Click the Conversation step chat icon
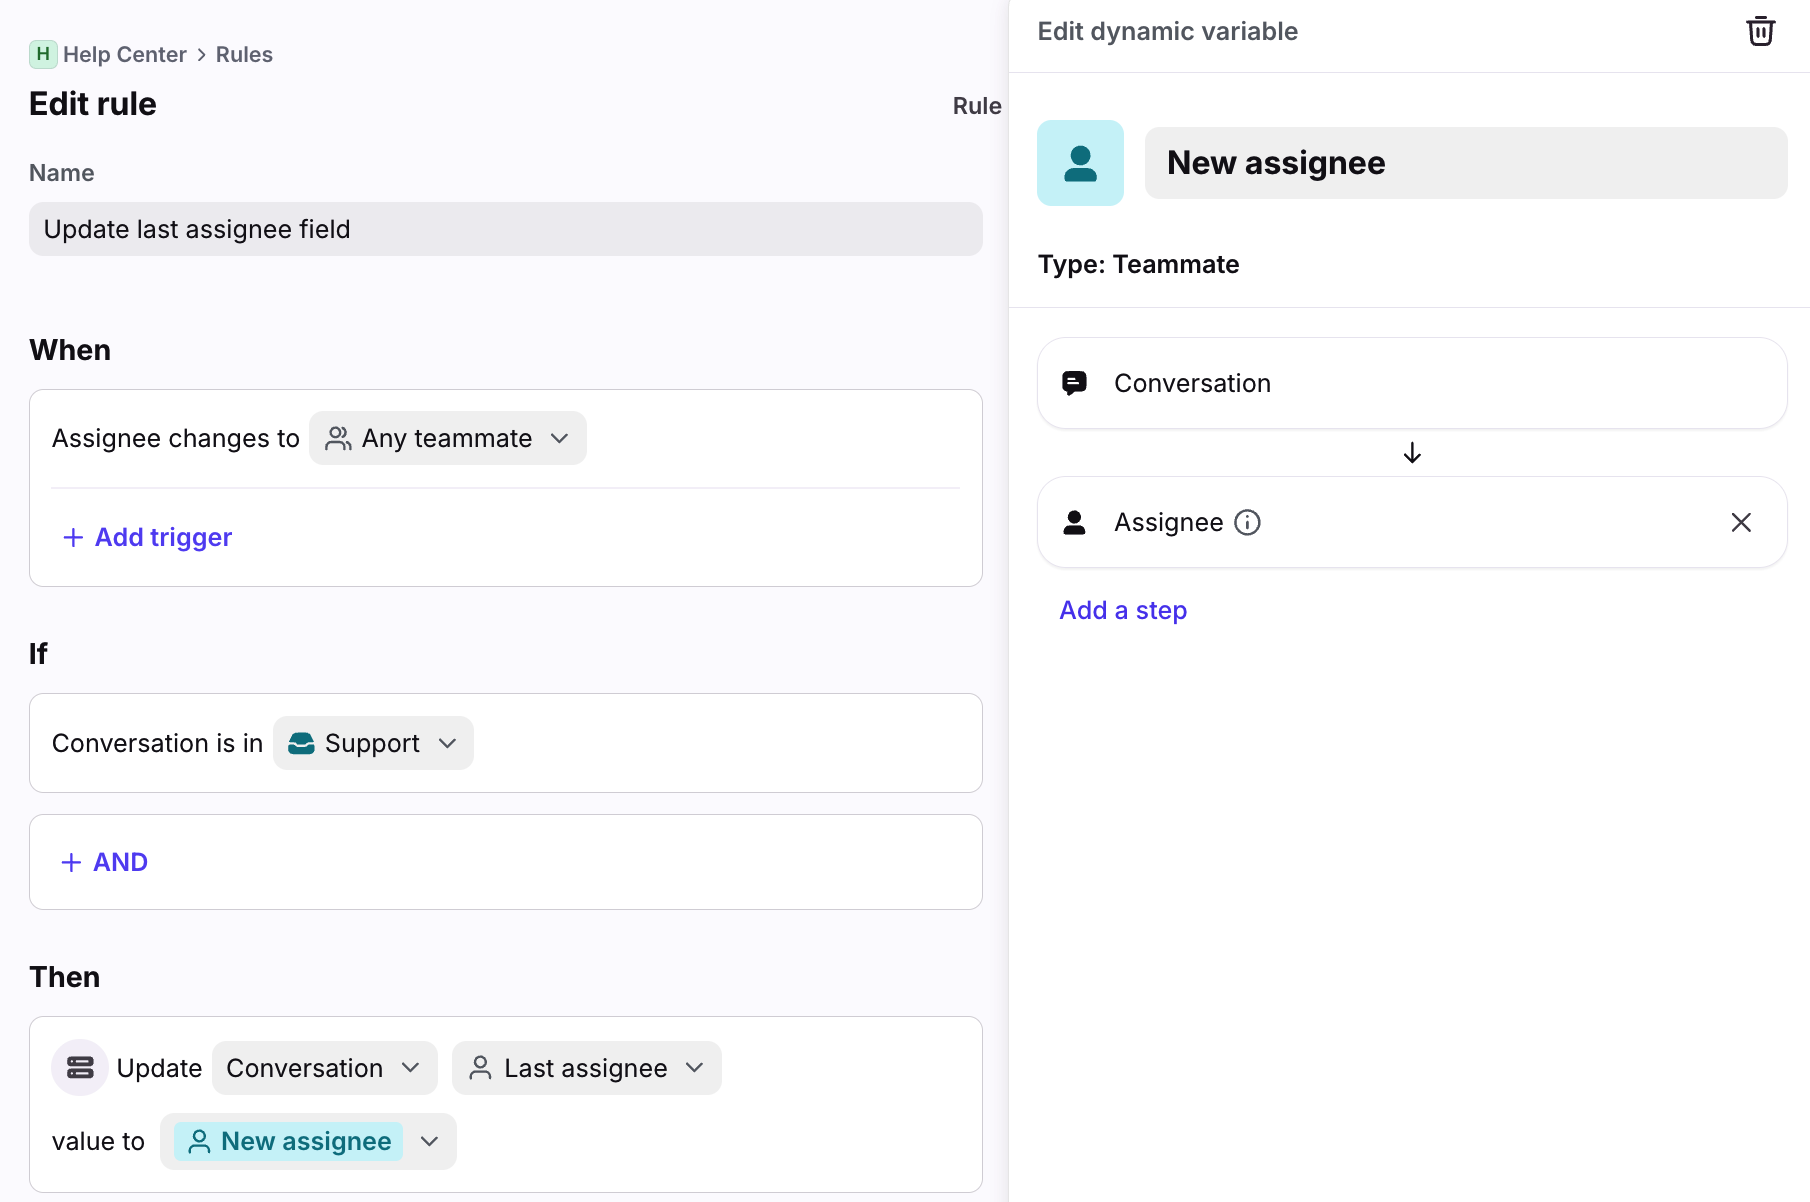1810x1202 pixels. (x=1074, y=384)
